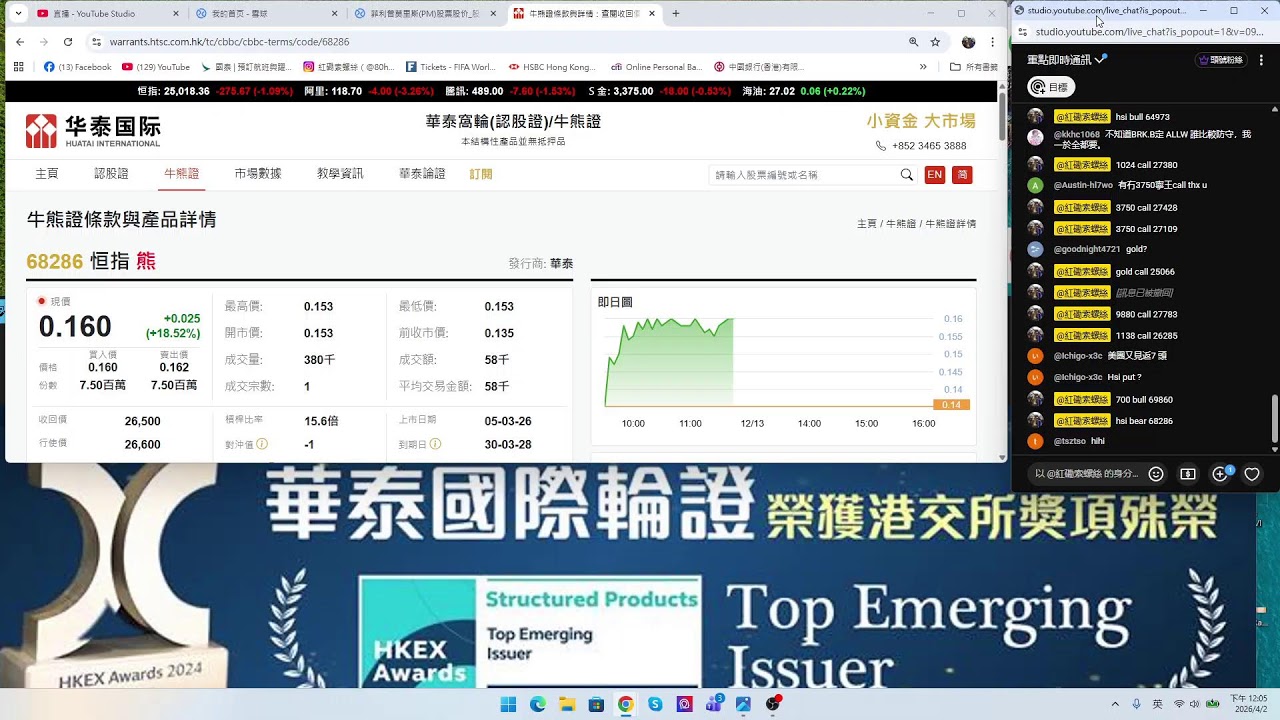Open the YouTube (129) bookmark

pyautogui.click(x=155, y=67)
